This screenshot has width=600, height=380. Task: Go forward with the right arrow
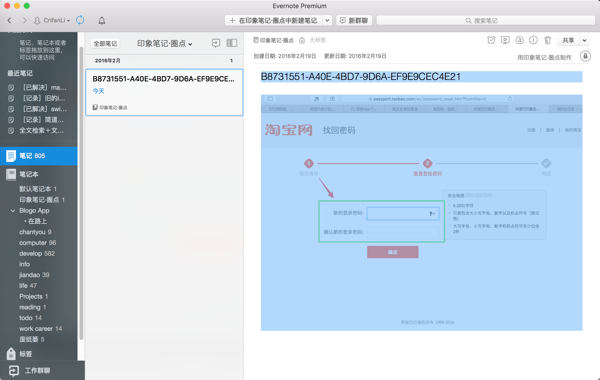tap(24, 20)
